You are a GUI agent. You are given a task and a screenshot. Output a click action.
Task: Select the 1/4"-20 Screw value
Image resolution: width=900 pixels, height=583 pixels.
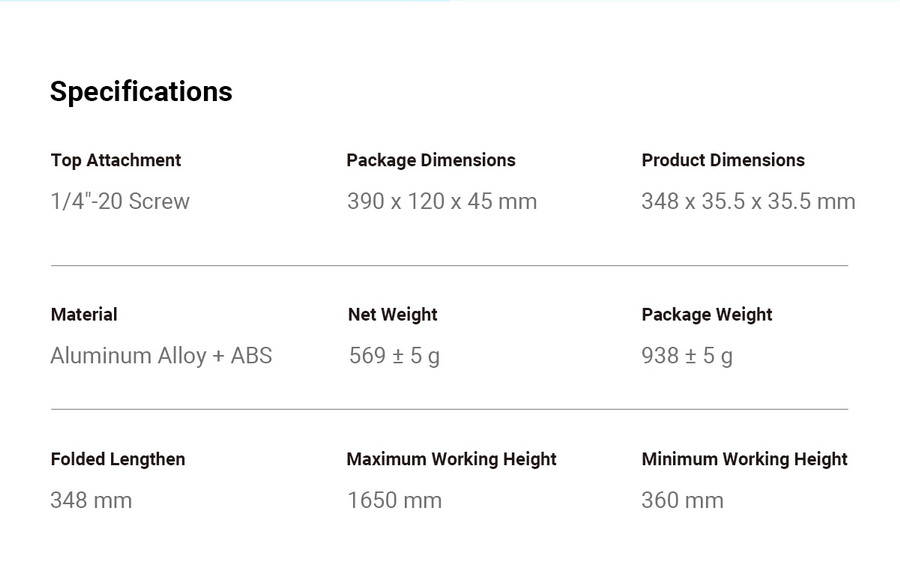click(x=120, y=201)
